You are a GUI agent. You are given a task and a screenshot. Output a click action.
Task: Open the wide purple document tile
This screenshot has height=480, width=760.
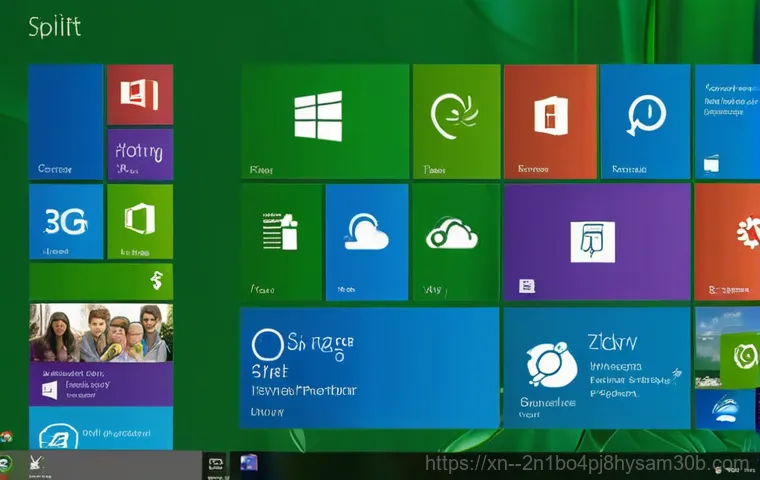point(597,242)
